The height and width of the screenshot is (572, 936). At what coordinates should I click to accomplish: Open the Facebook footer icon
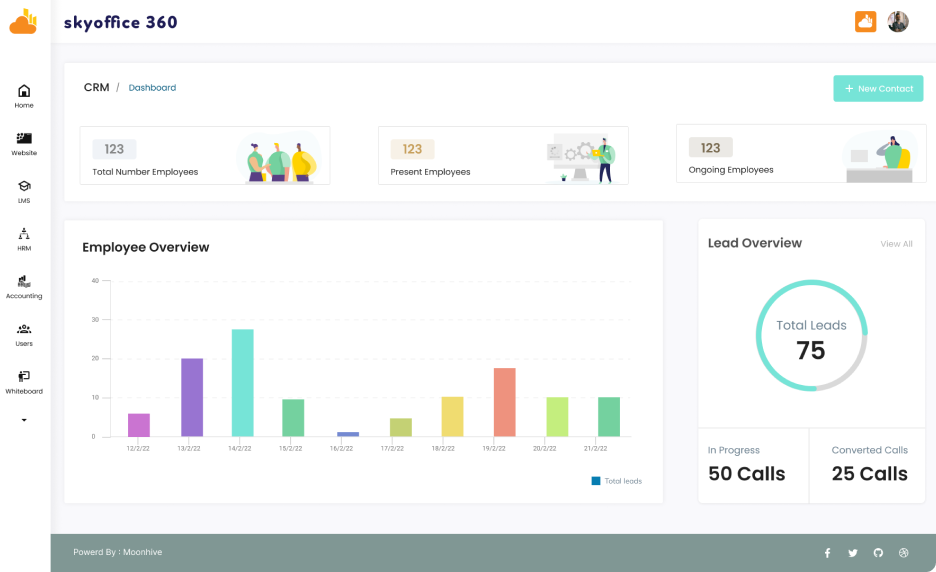tap(827, 553)
